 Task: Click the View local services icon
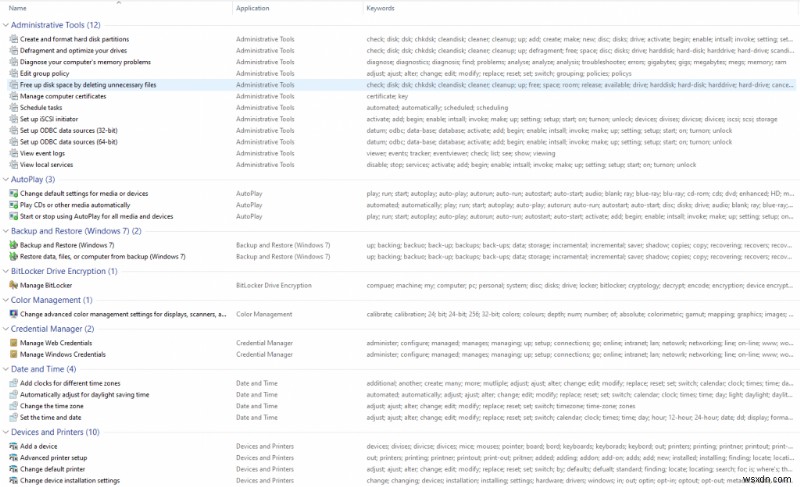coord(14,165)
